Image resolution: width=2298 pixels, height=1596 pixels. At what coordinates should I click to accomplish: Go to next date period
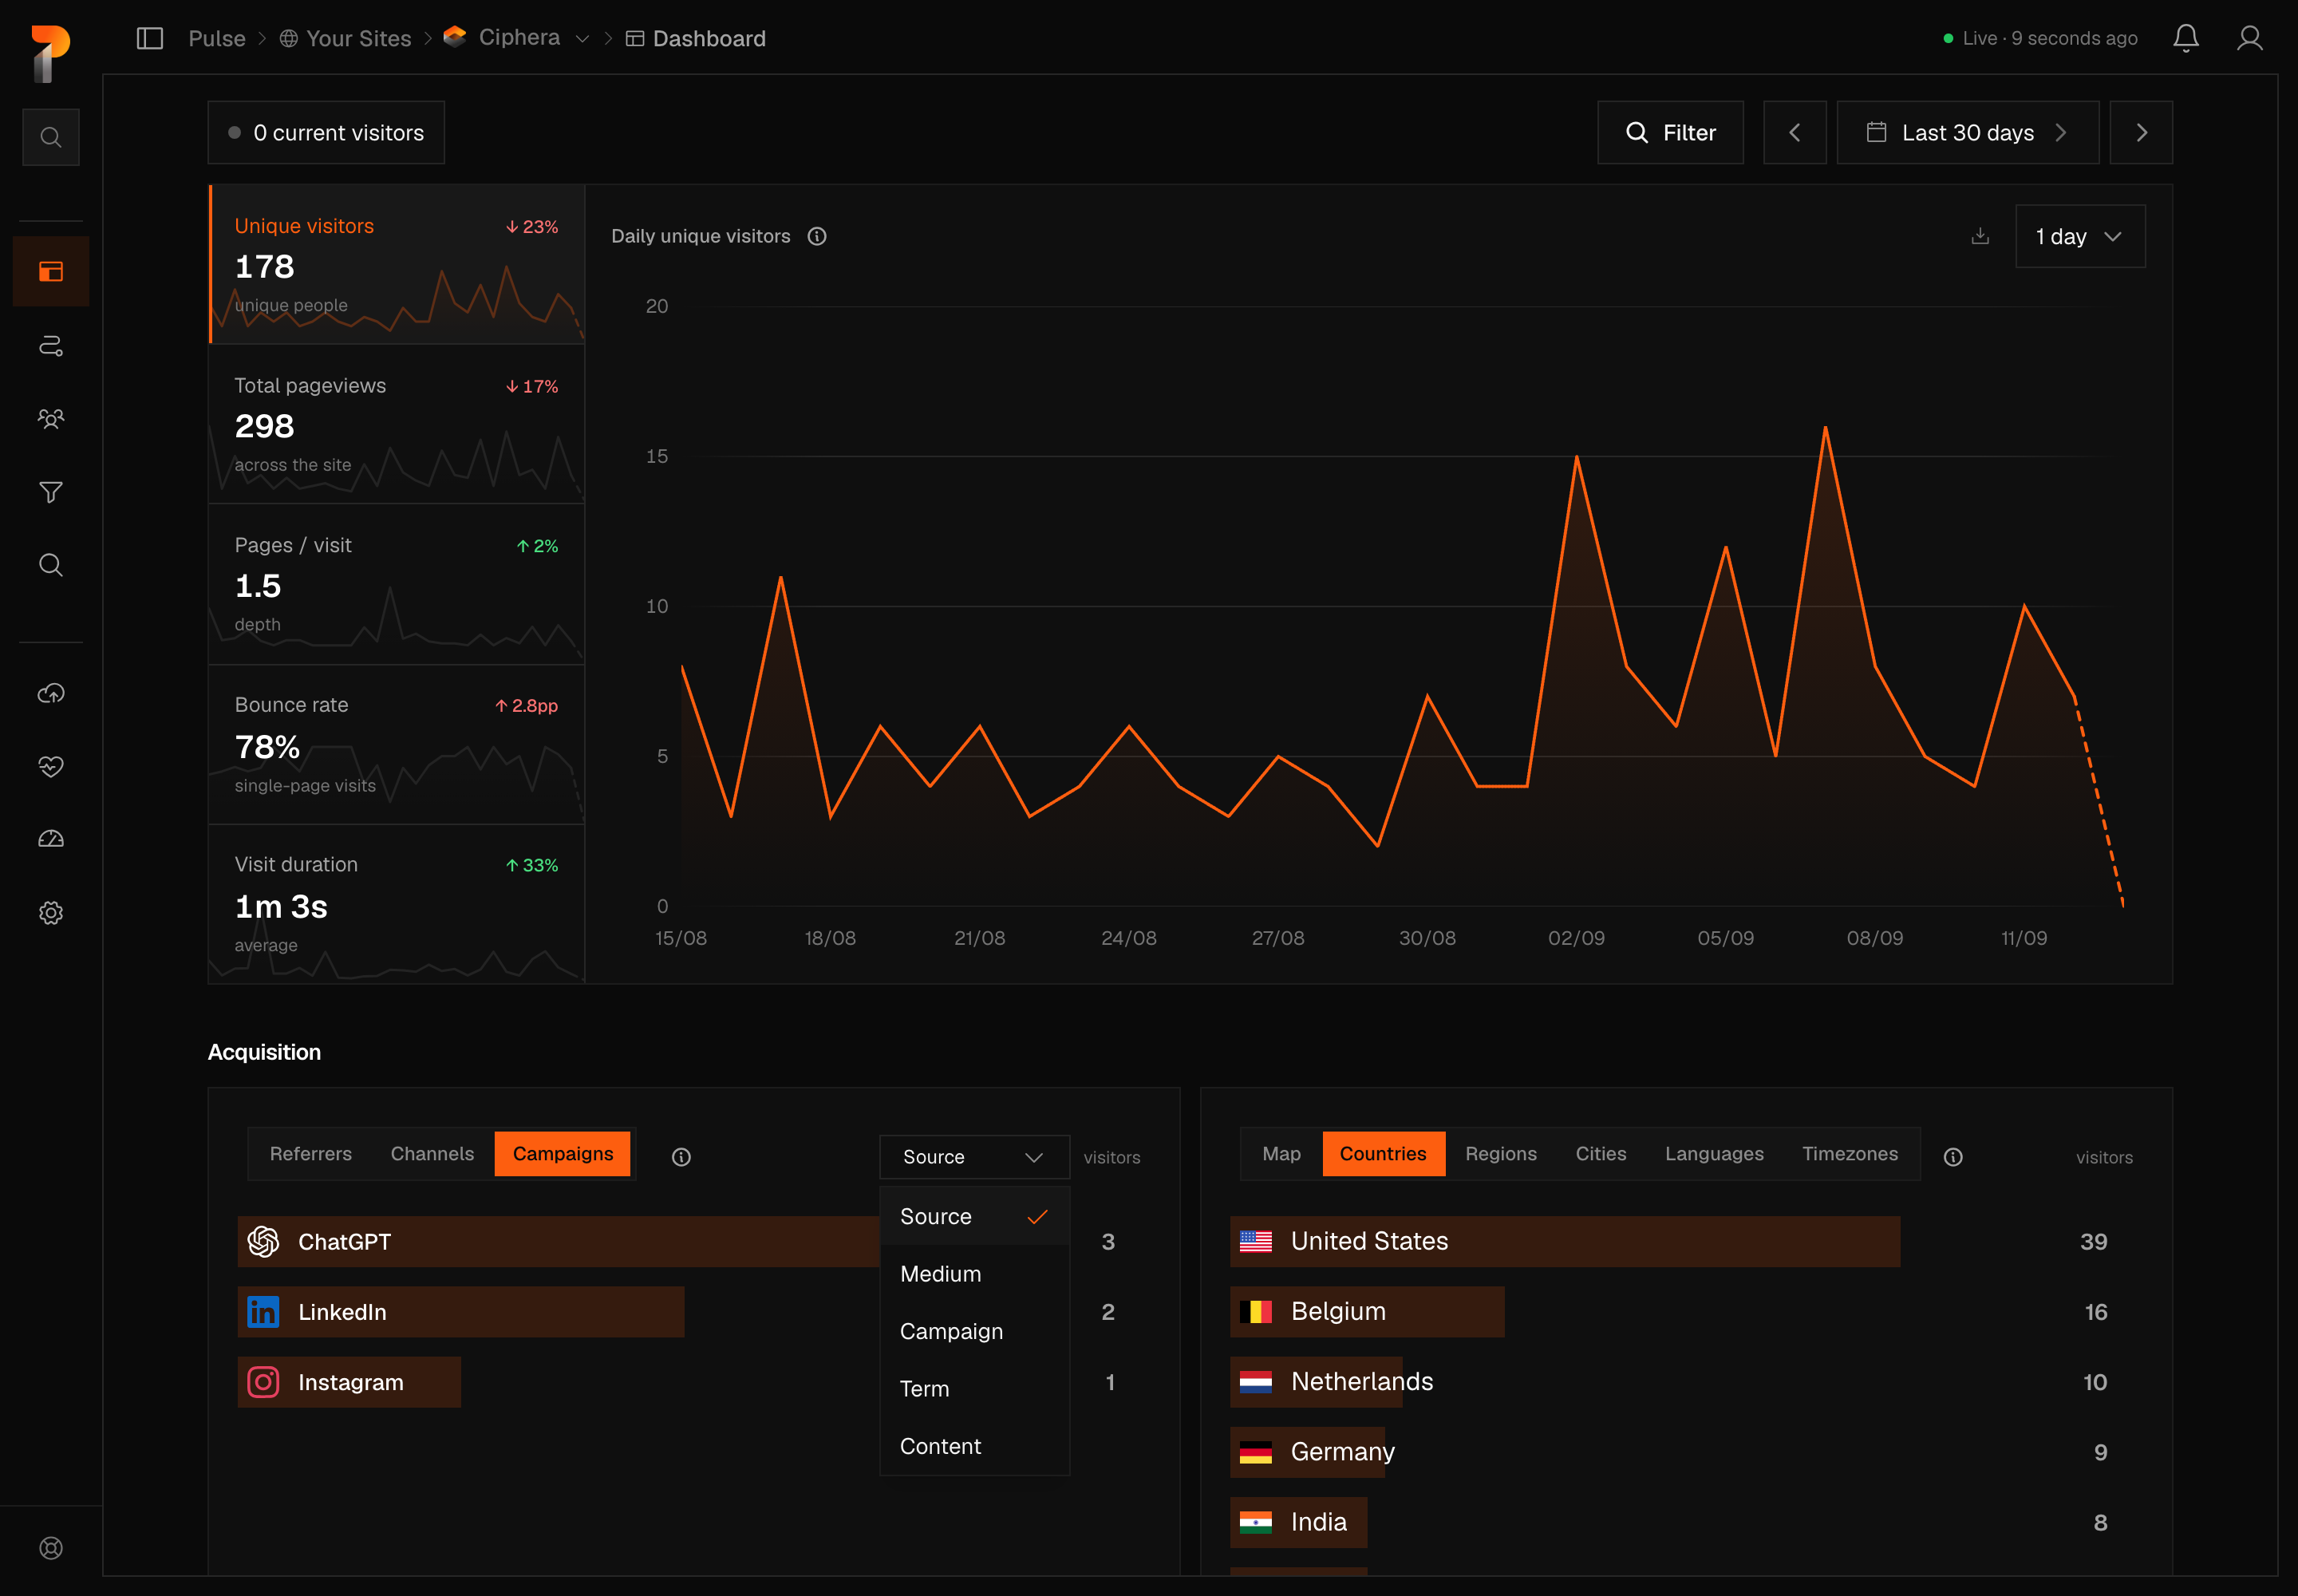click(2141, 132)
